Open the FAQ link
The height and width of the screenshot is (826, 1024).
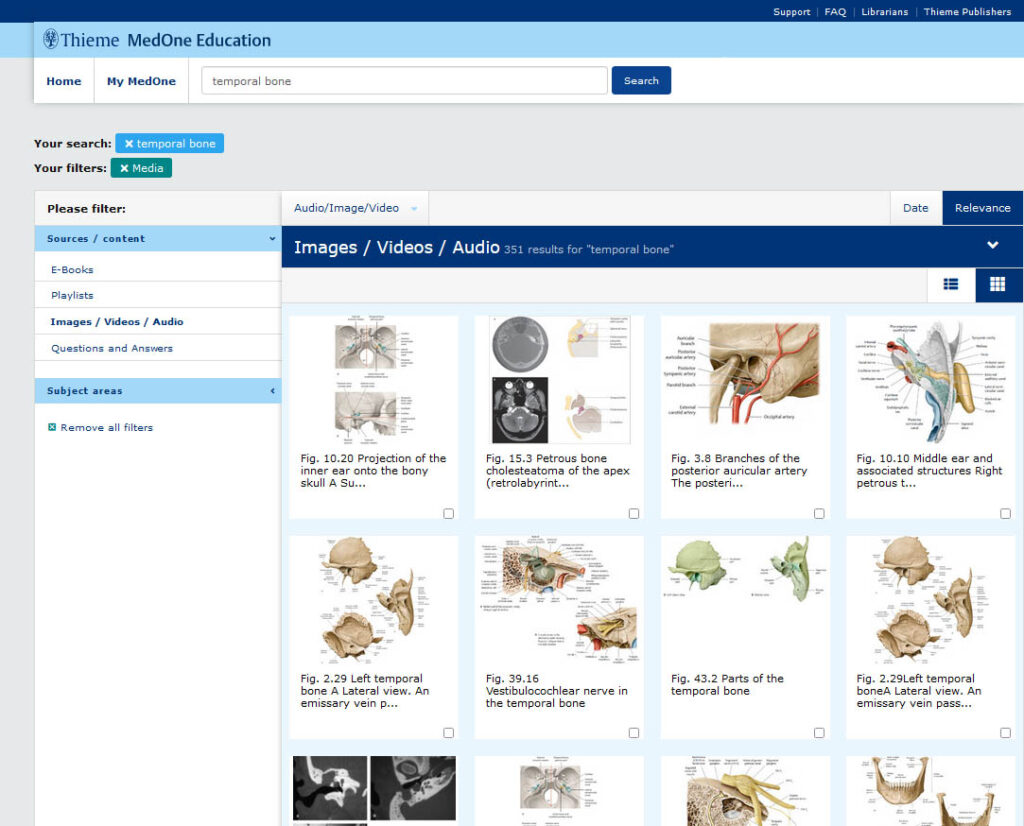click(x=835, y=11)
